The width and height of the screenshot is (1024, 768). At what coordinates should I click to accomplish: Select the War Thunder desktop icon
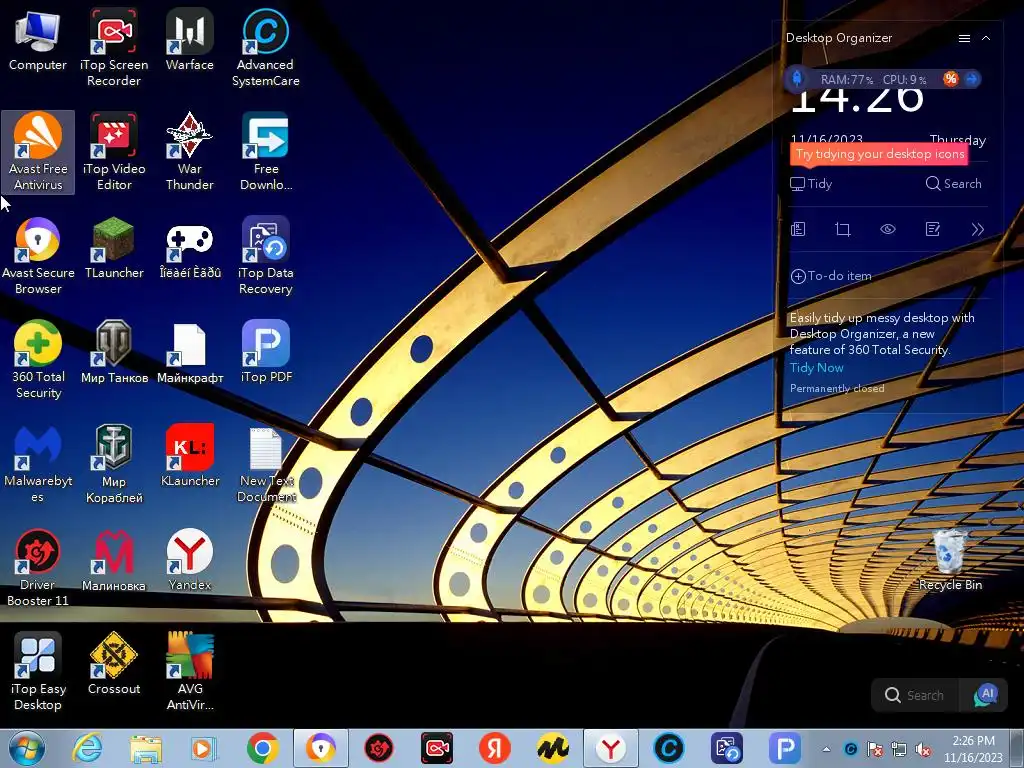point(189,152)
